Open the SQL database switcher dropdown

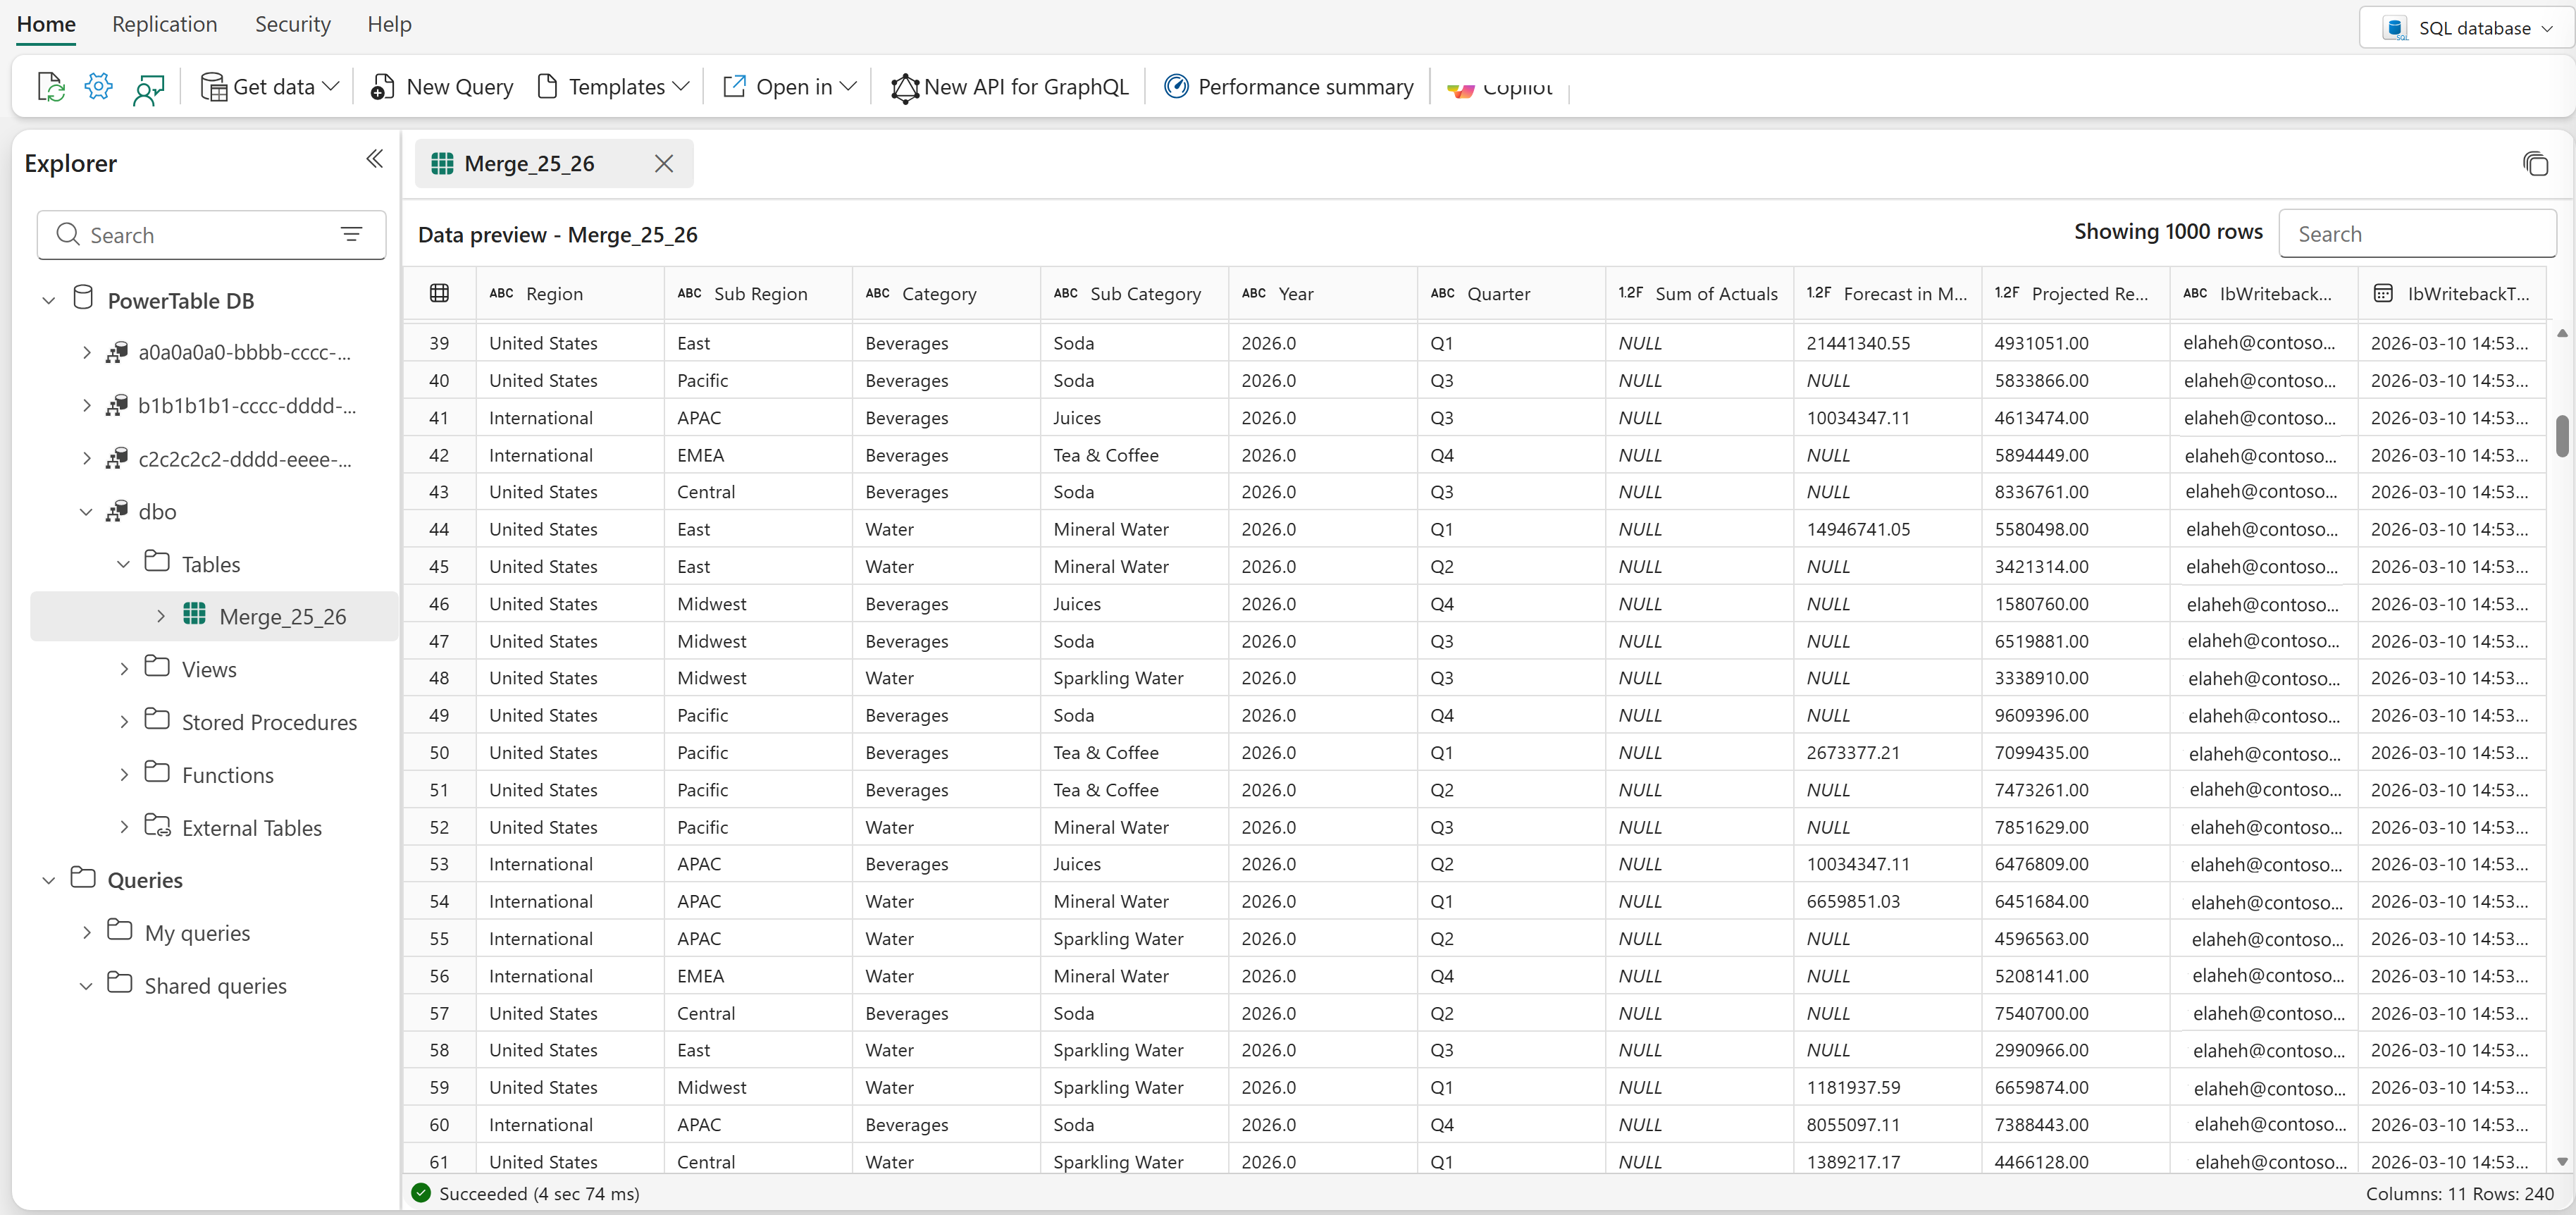point(2467,28)
